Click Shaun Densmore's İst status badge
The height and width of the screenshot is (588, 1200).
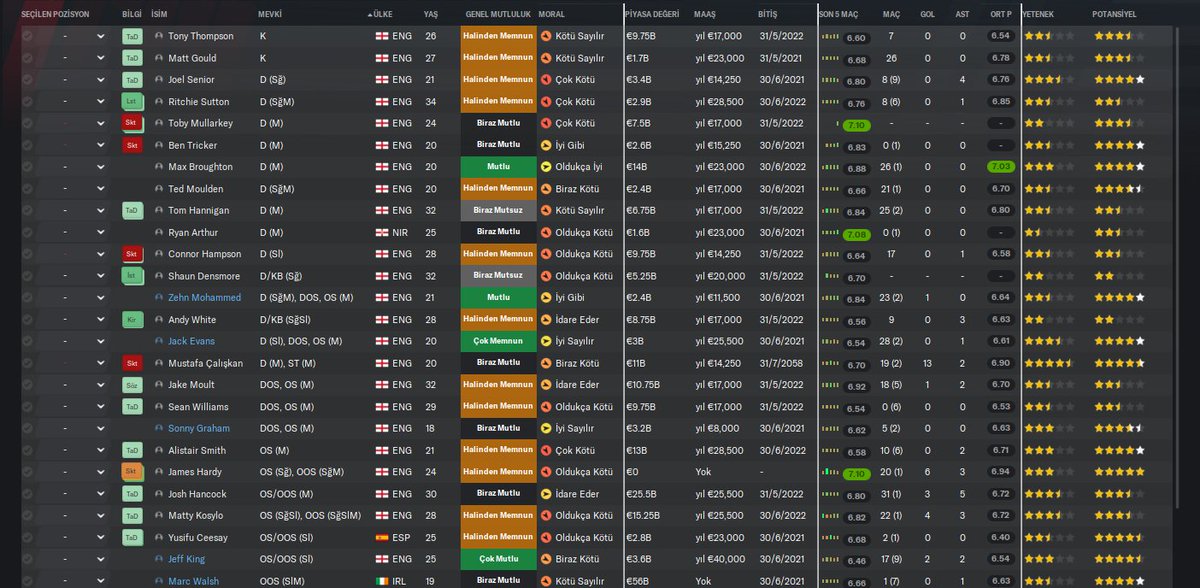coord(133,276)
